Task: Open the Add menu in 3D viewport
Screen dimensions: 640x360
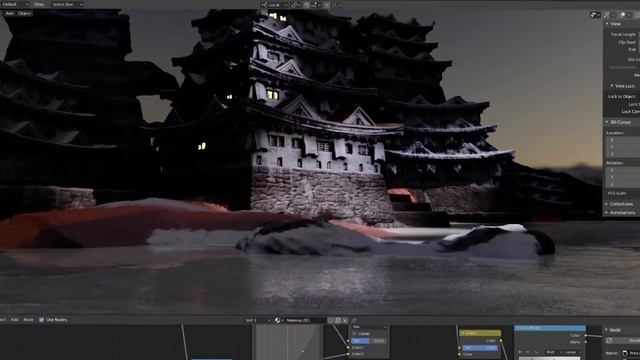Action: pos(9,13)
